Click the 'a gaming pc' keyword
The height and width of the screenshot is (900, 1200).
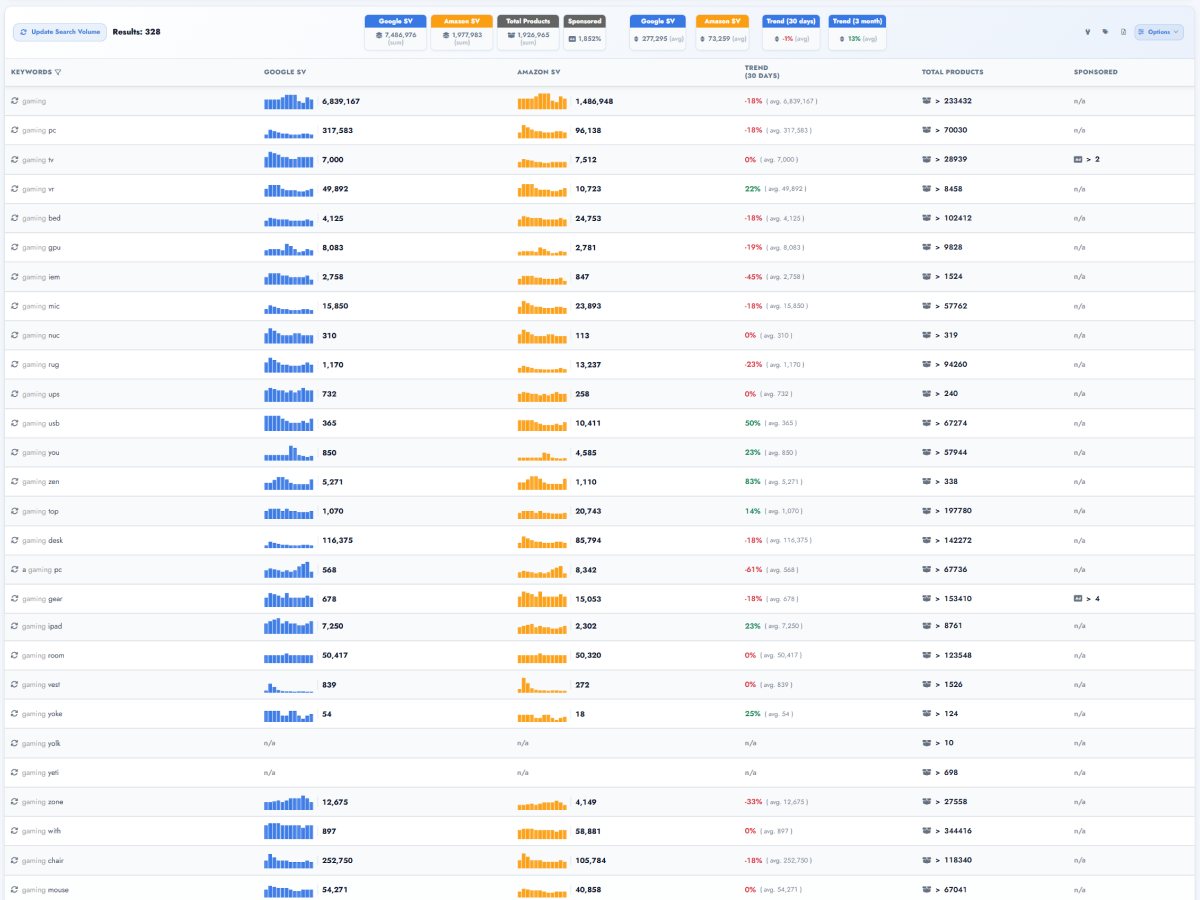42,570
